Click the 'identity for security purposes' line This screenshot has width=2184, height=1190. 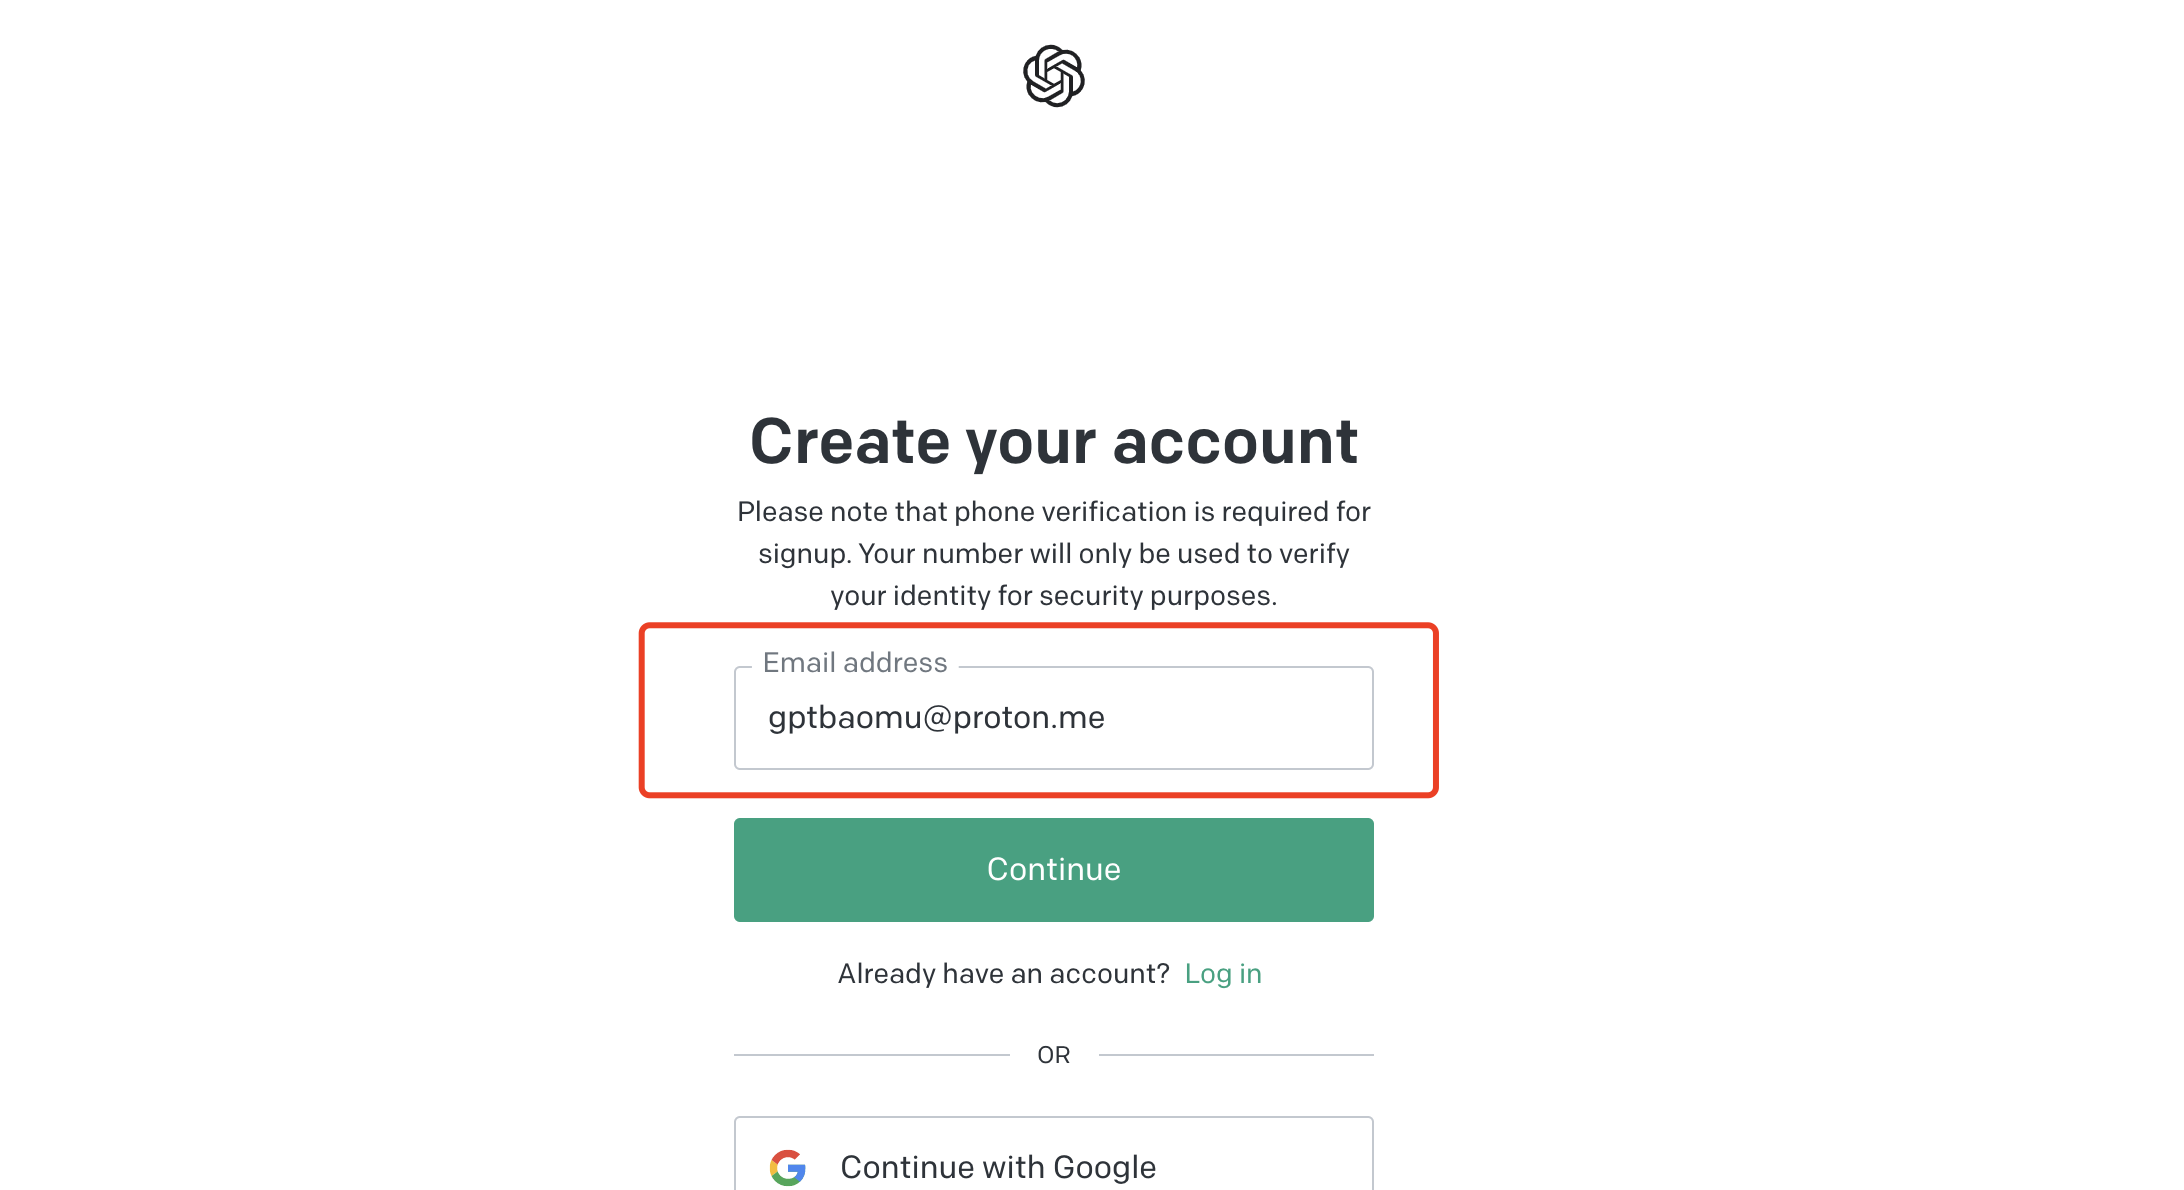tap(1054, 596)
